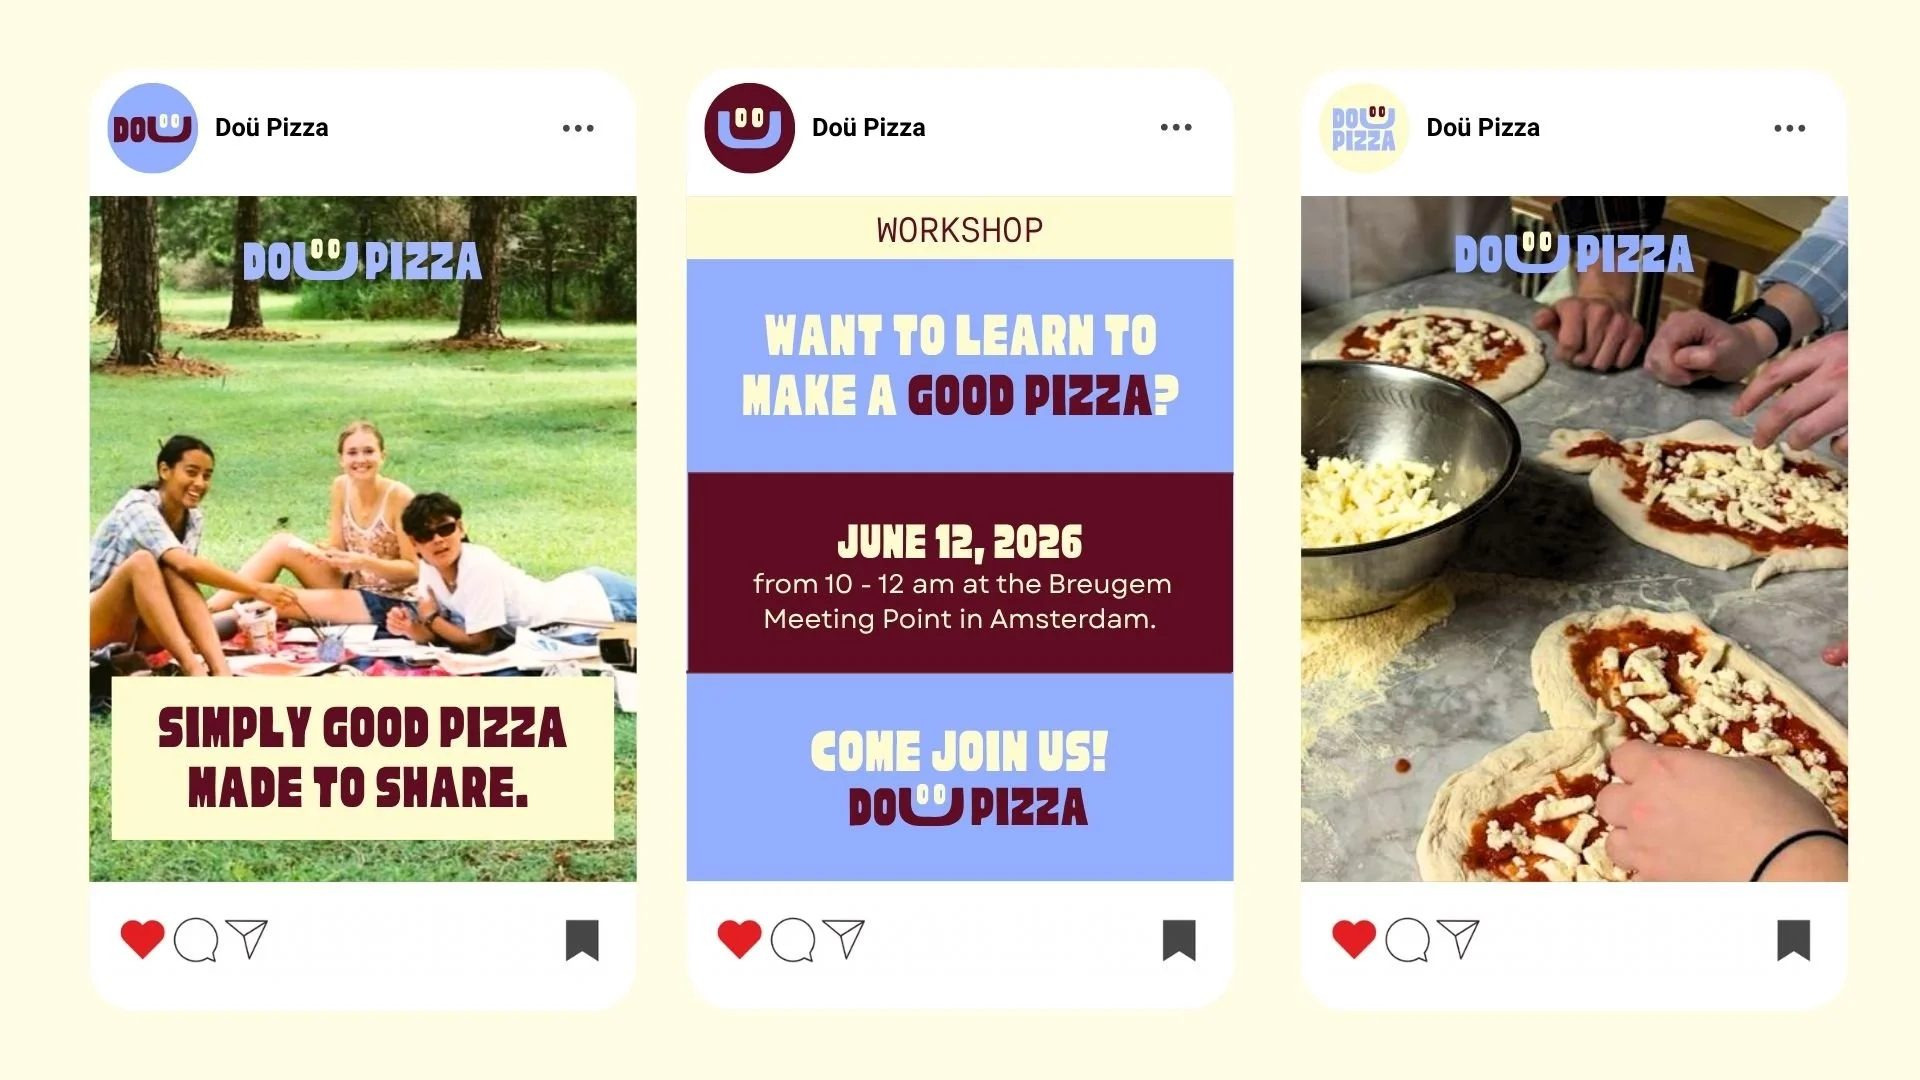Share the pizza-making post
1920x1080 pixels.
[1458, 938]
